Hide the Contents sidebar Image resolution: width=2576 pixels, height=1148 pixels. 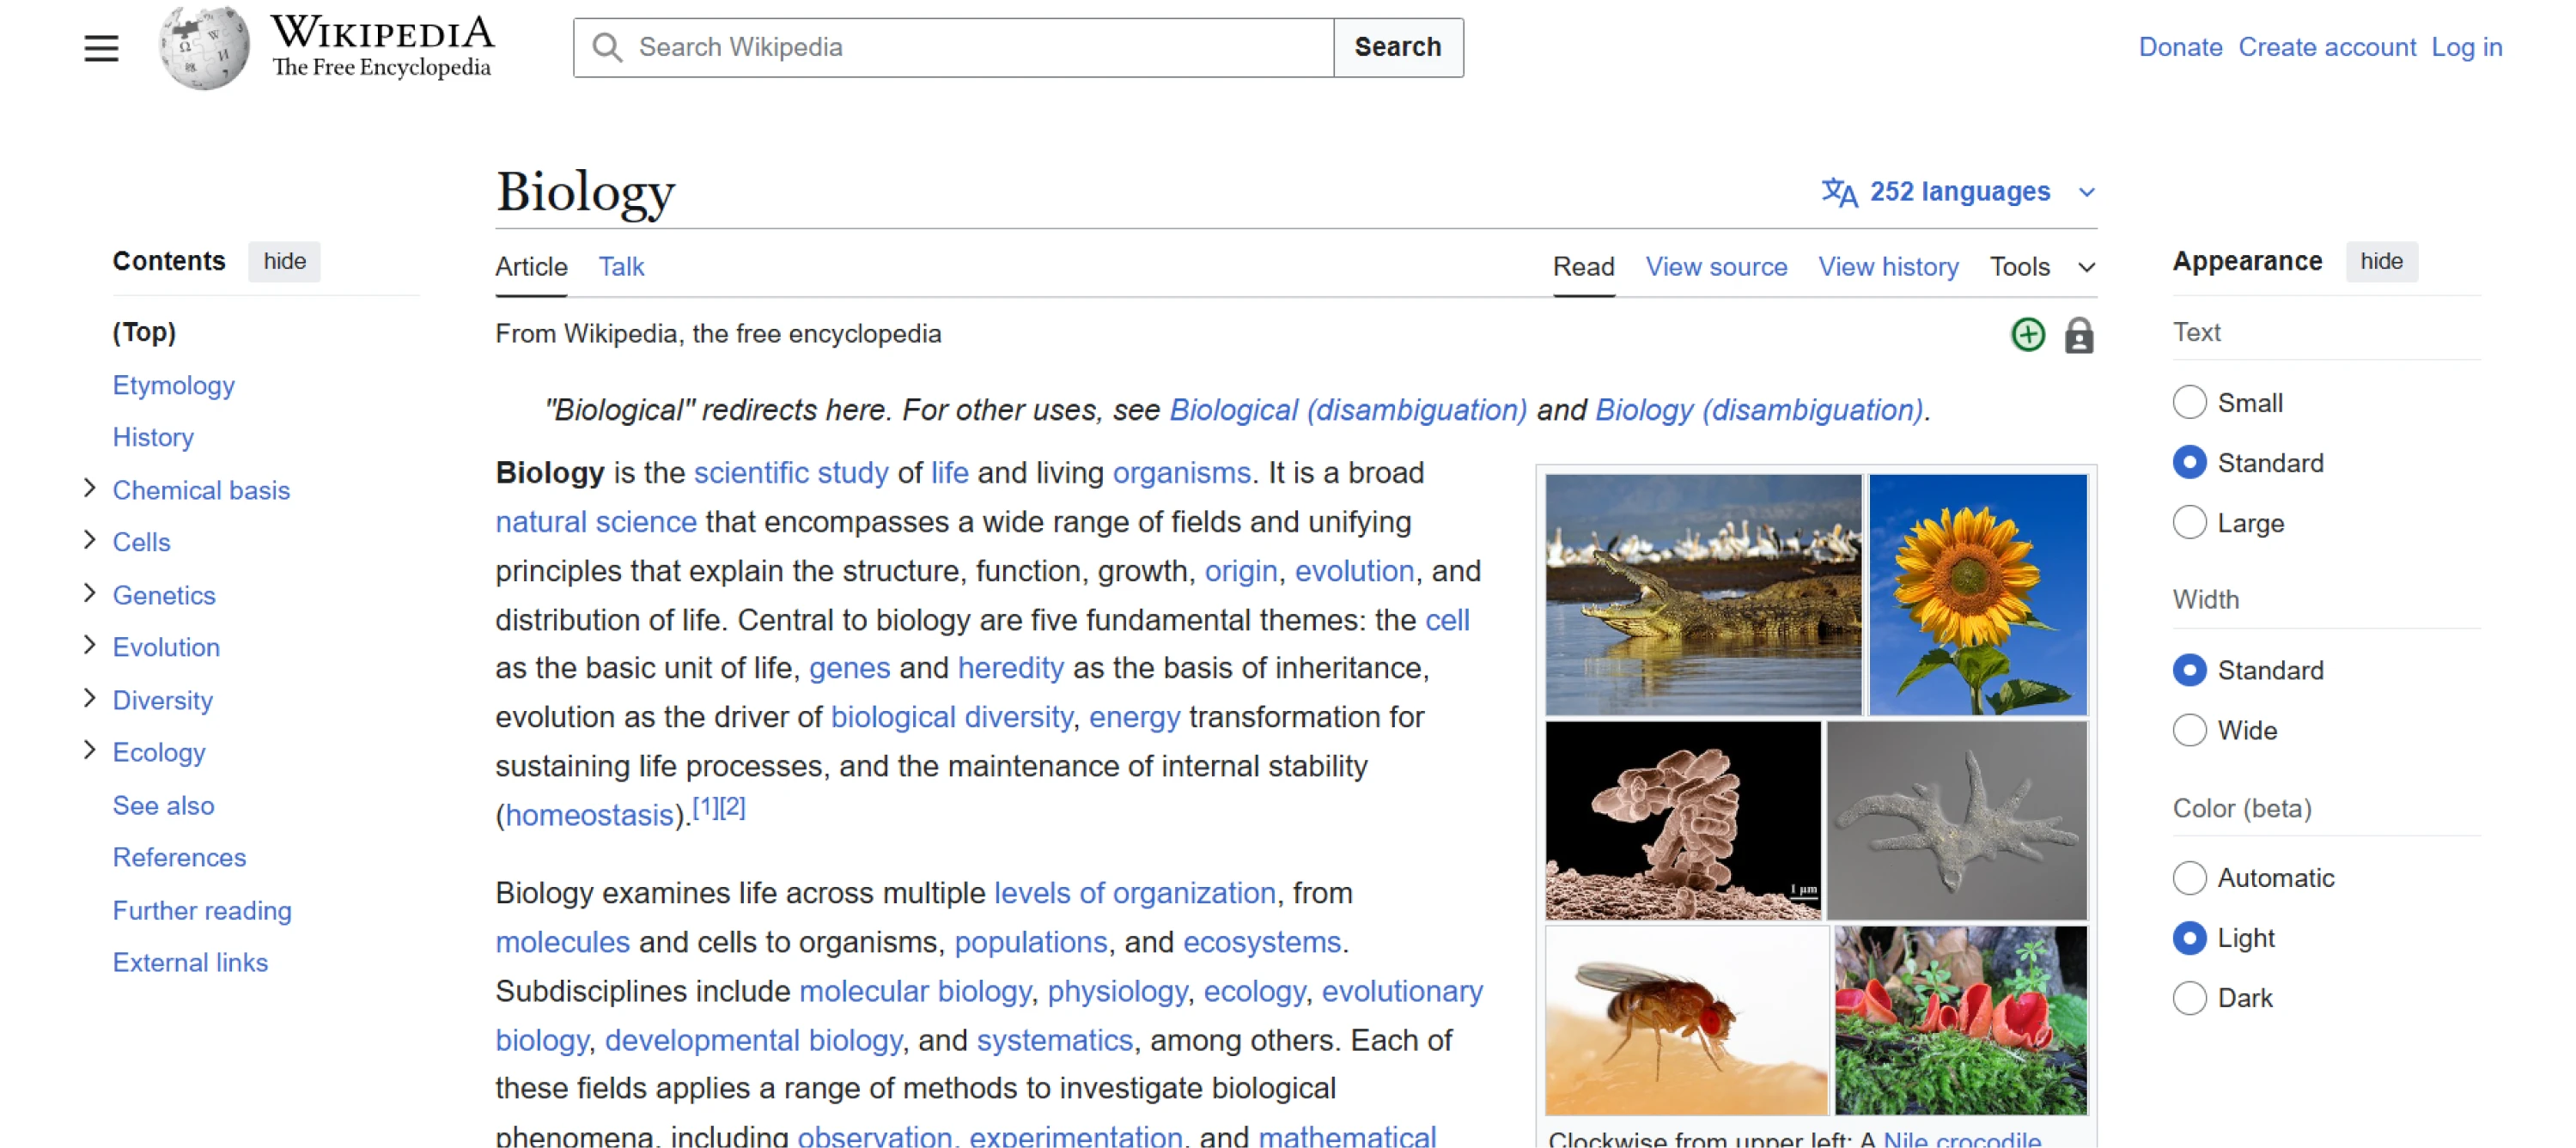click(x=284, y=261)
